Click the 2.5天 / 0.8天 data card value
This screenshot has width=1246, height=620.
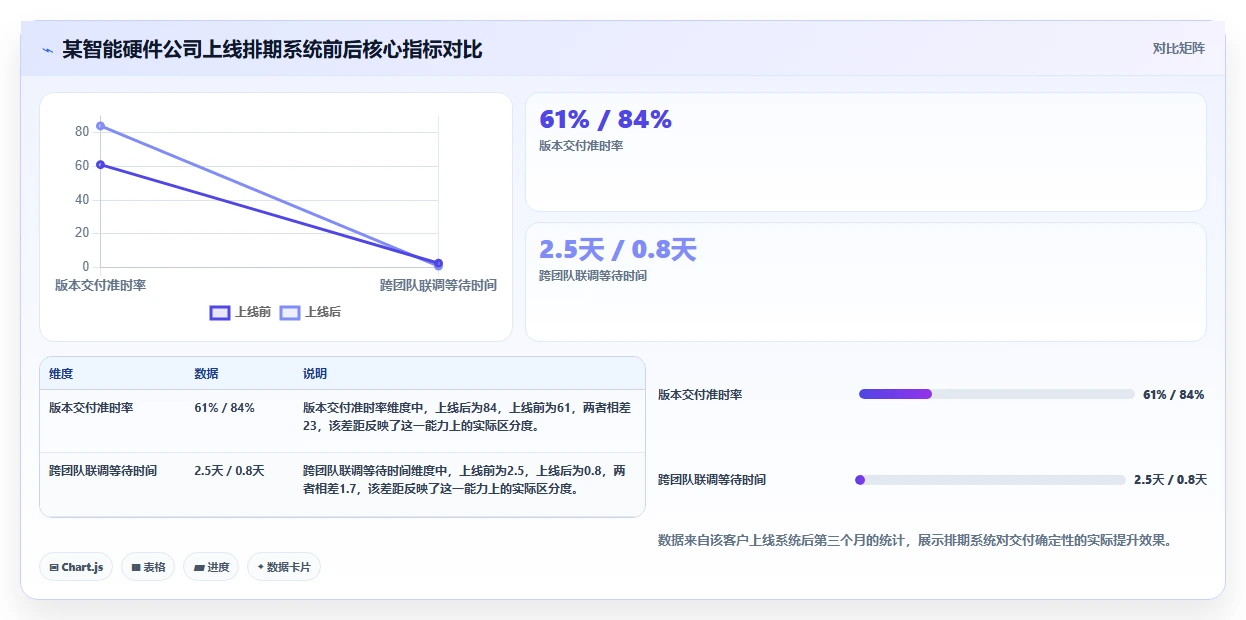(617, 249)
